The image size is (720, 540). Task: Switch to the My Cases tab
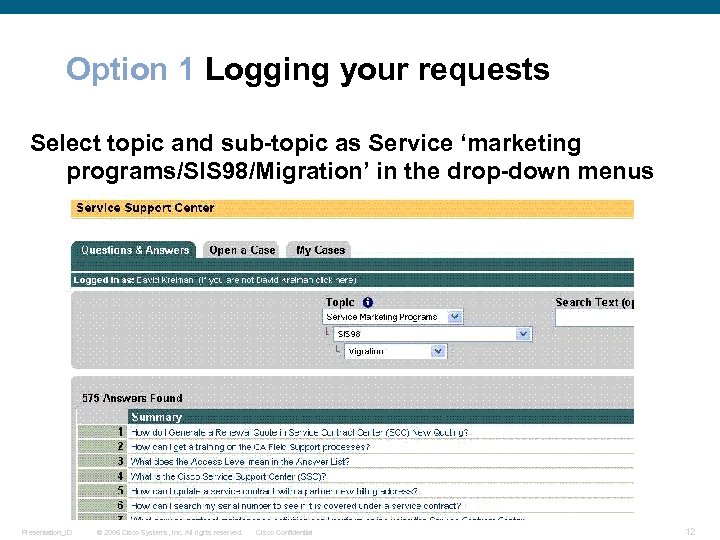coord(320,250)
